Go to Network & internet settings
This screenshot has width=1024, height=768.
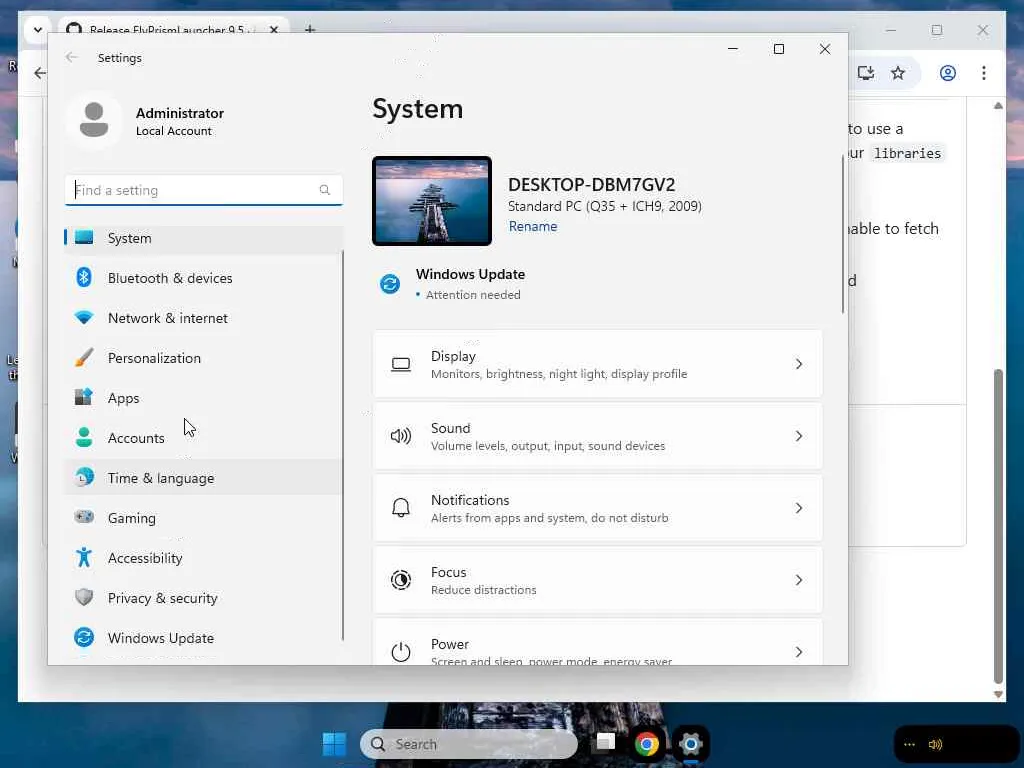[204, 318]
